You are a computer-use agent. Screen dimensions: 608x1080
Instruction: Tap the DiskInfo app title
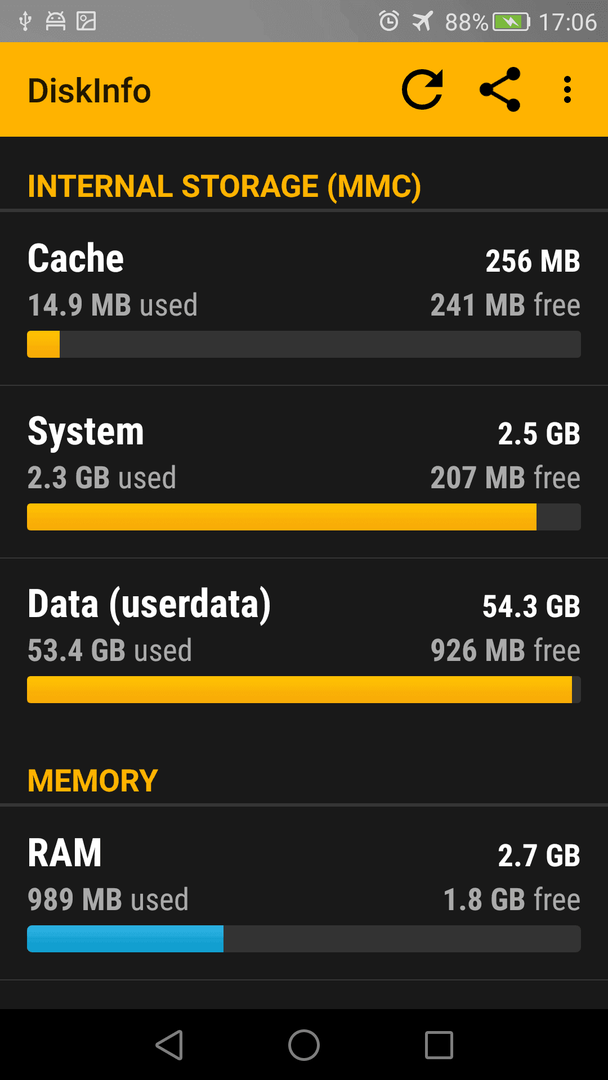click(x=89, y=90)
